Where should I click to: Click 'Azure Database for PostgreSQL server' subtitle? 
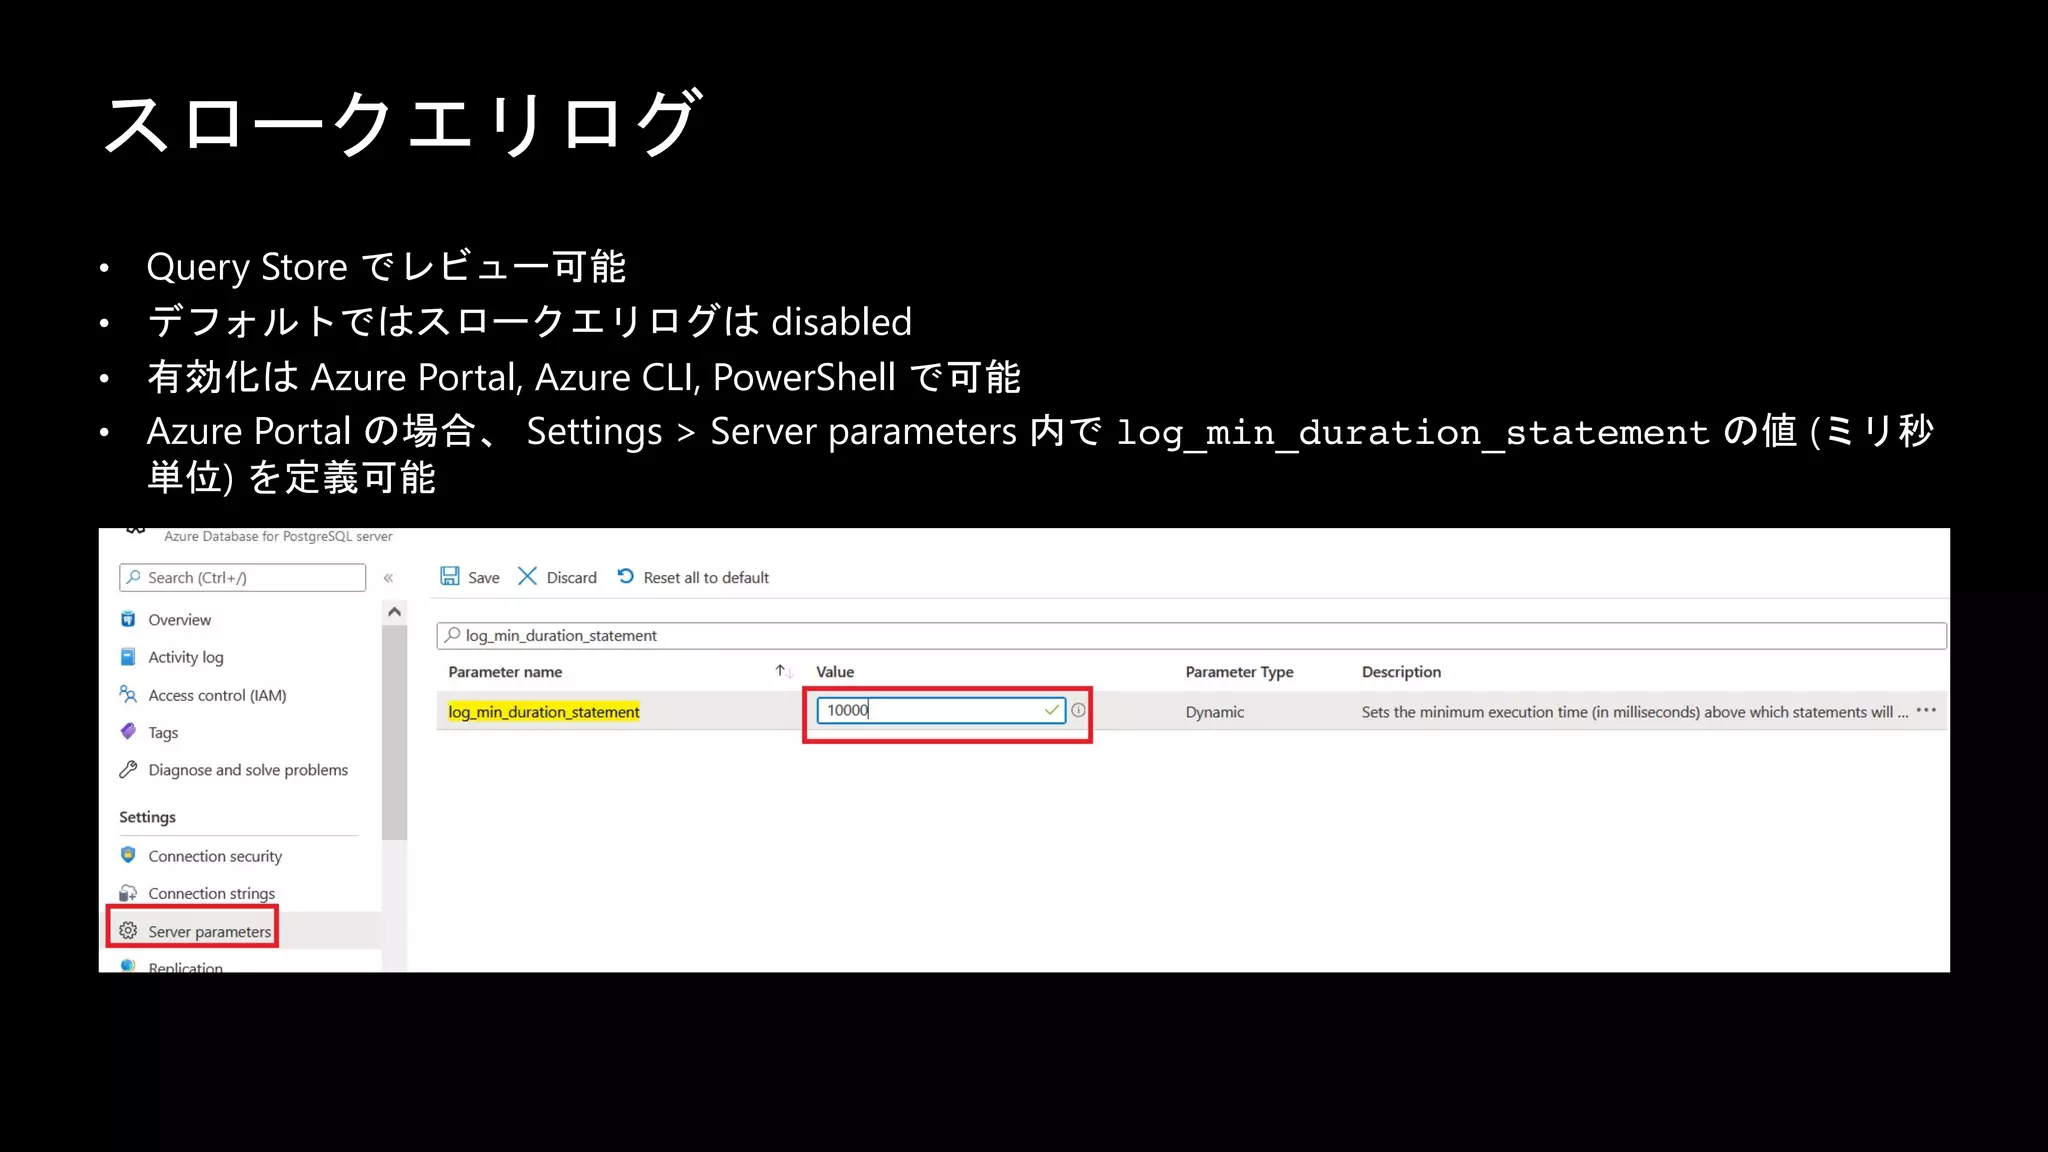tap(278, 536)
